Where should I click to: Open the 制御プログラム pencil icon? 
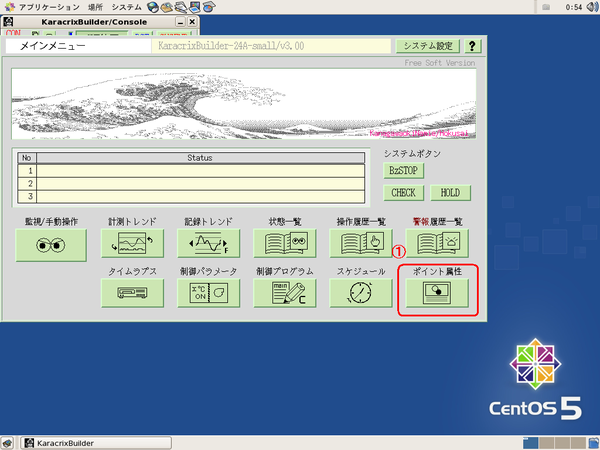coord(285,293)
